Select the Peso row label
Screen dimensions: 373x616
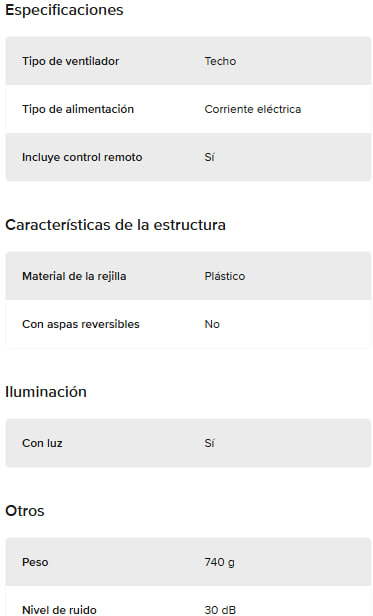pyautogui.click(x=35, y=562)
